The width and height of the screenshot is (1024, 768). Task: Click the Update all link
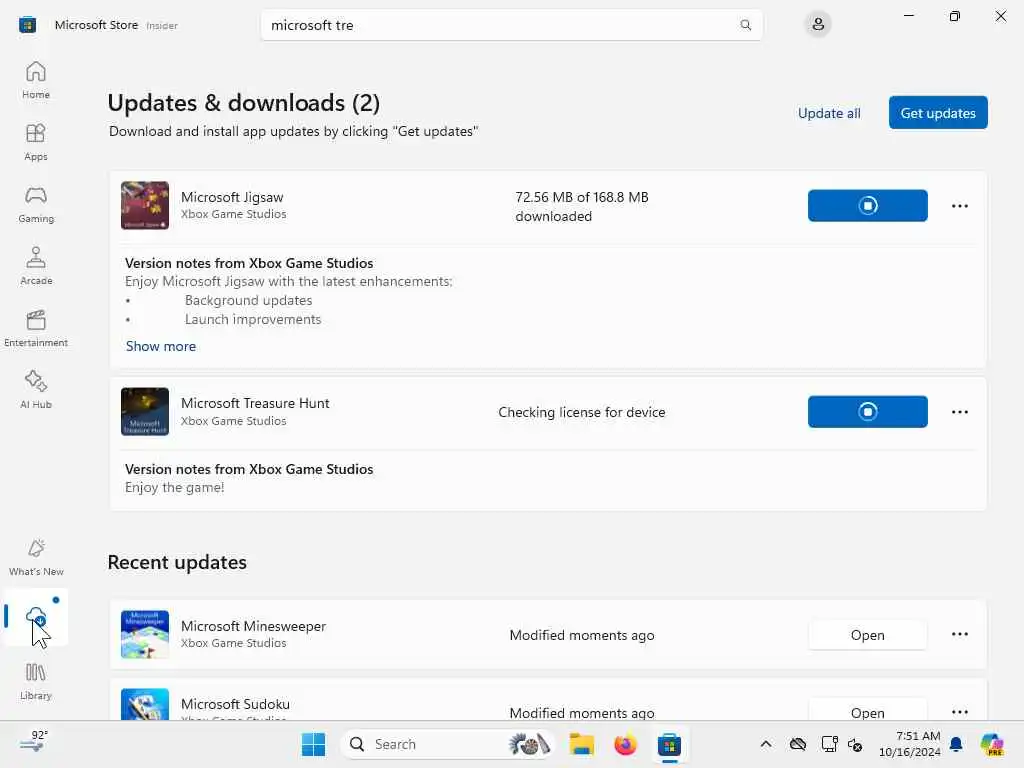click(x=829, y=113)
